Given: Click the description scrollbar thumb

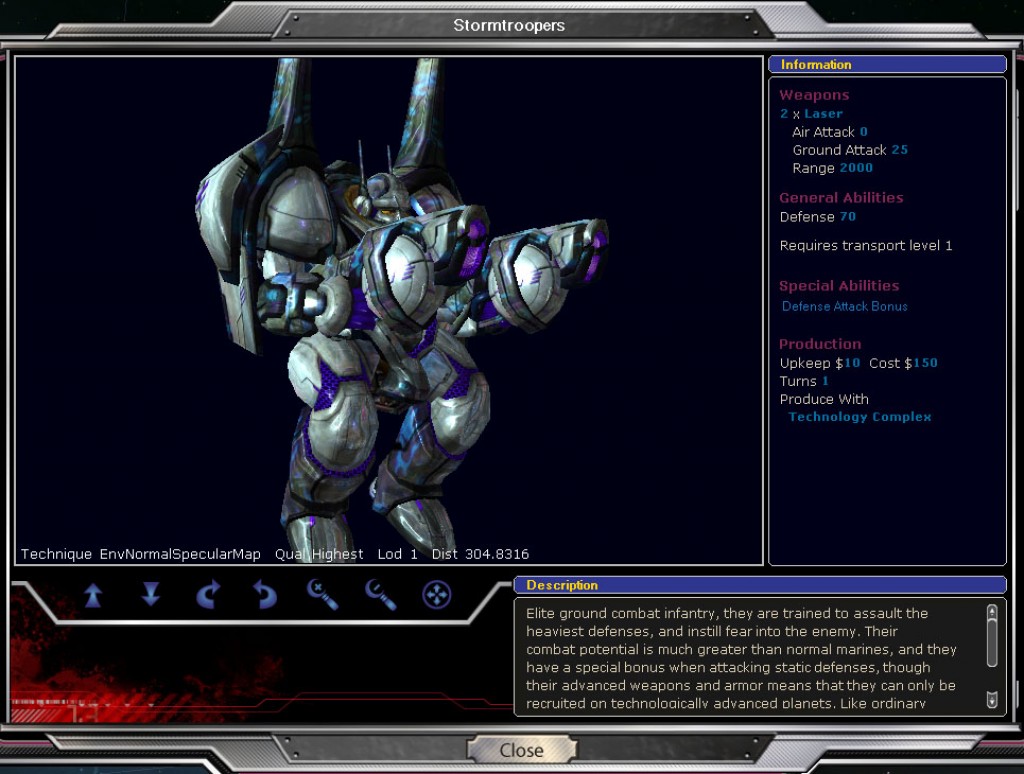Looking at the screenshot, I should click(991, 642).
